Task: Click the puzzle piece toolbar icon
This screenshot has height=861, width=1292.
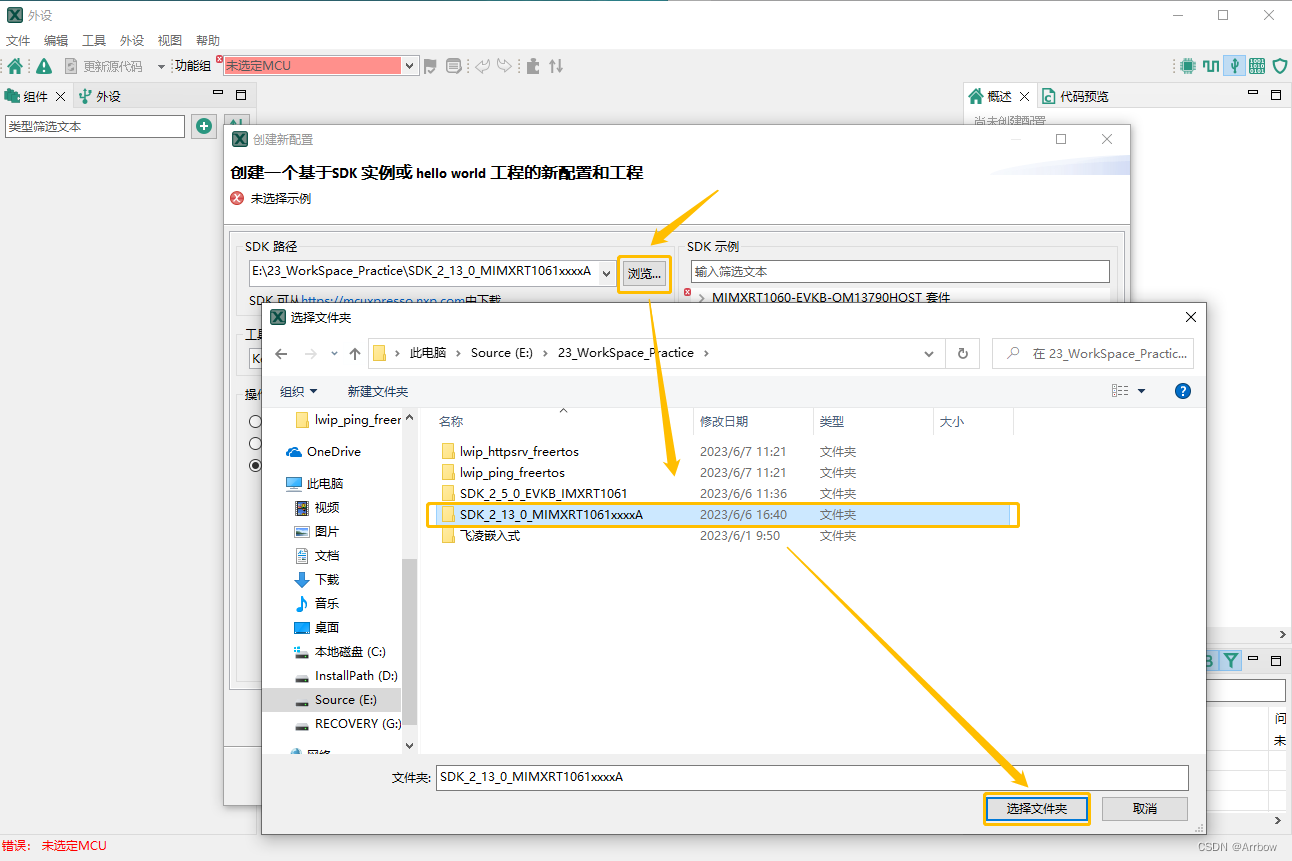Action: click(x=533, y=66)
